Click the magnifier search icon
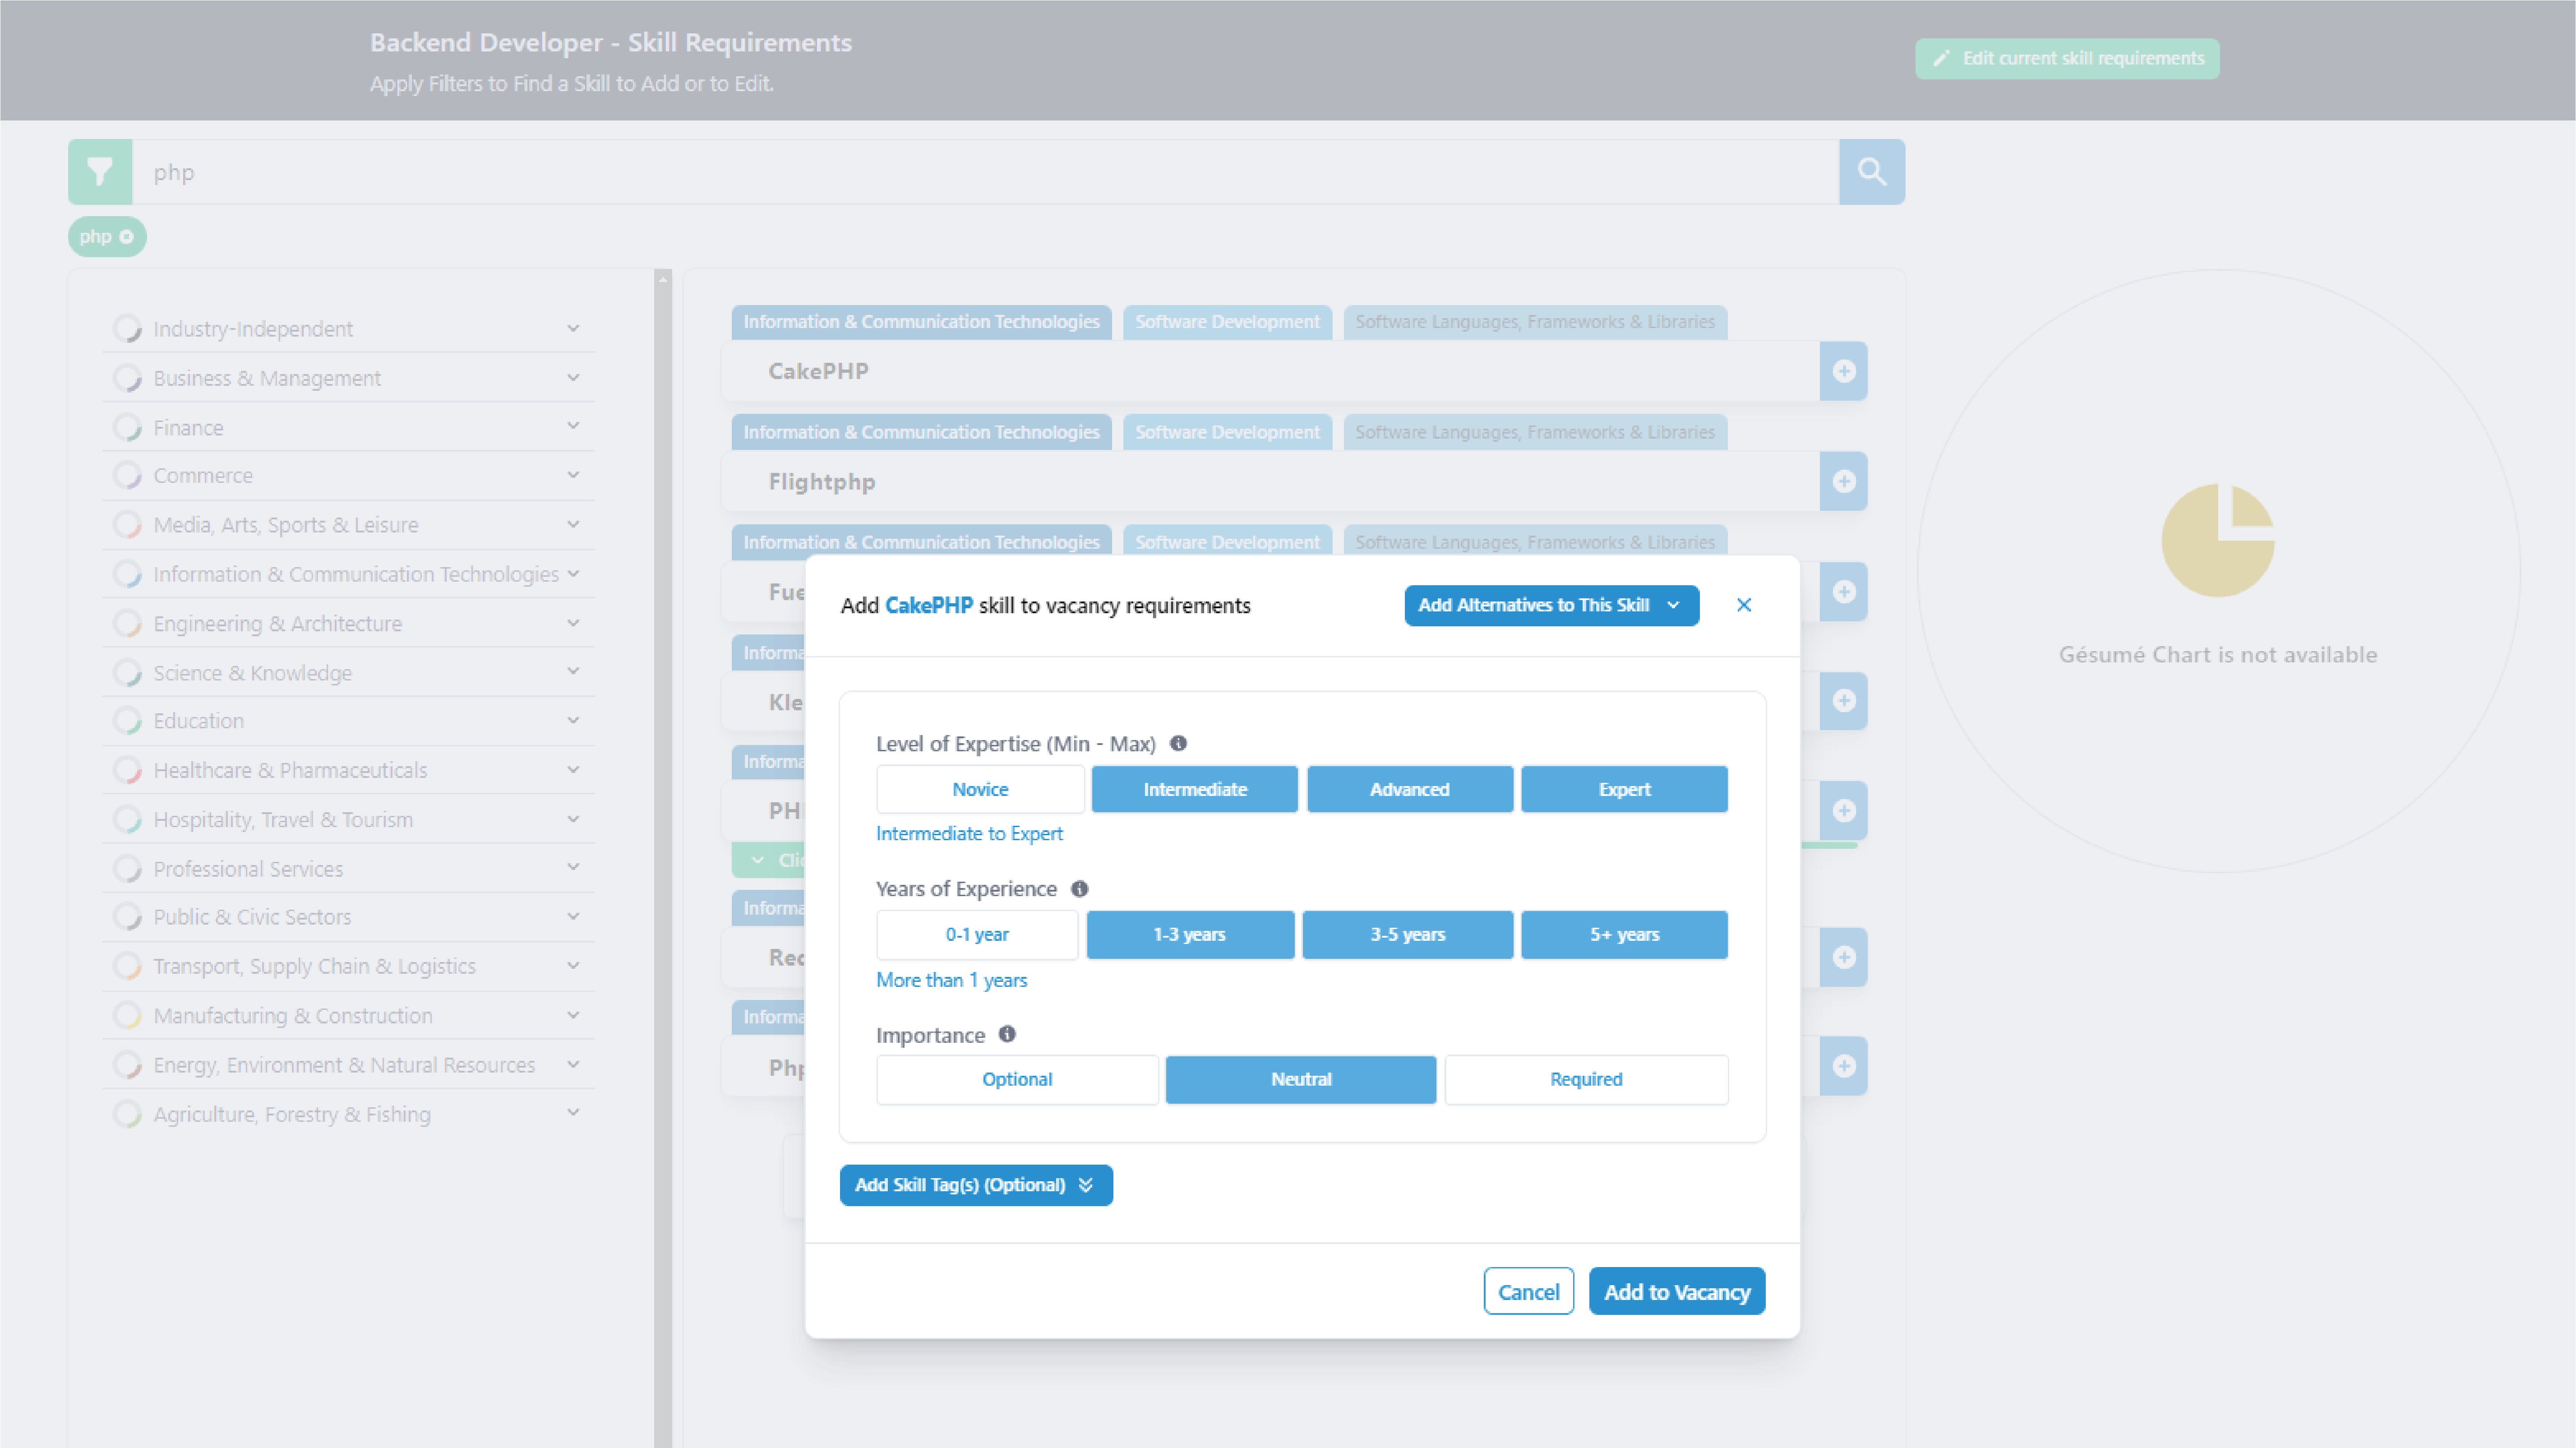The width and height of the screenshot is (2576, 1448). tap(1871, 171)
